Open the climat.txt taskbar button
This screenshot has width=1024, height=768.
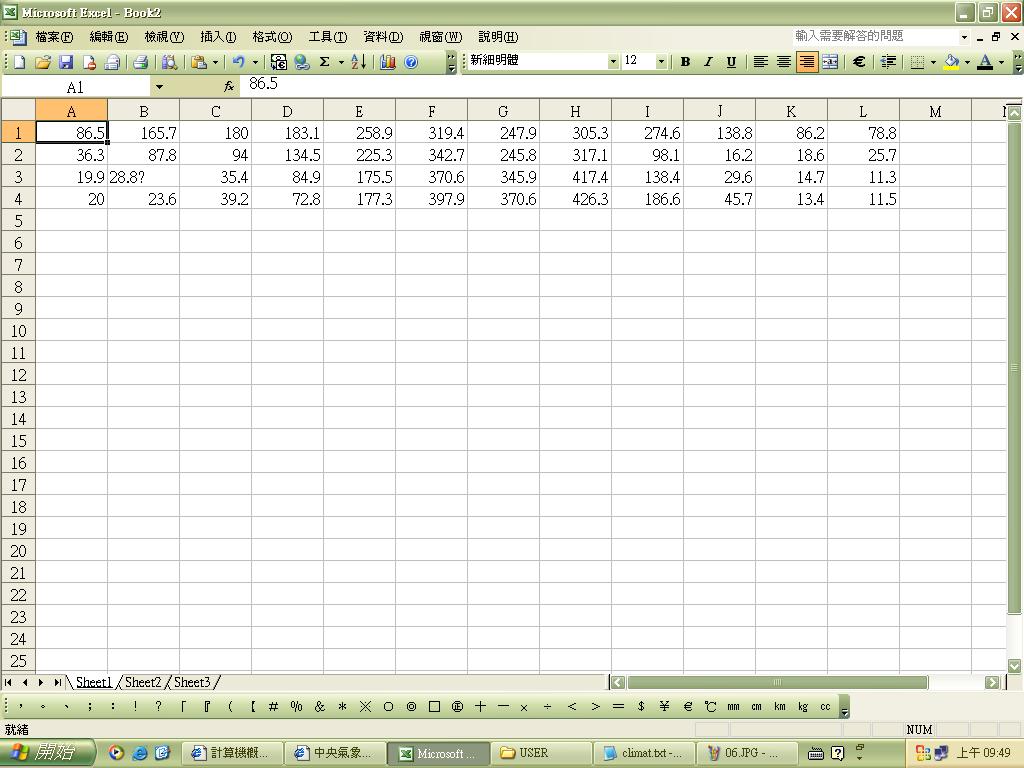tap(642, 753)
